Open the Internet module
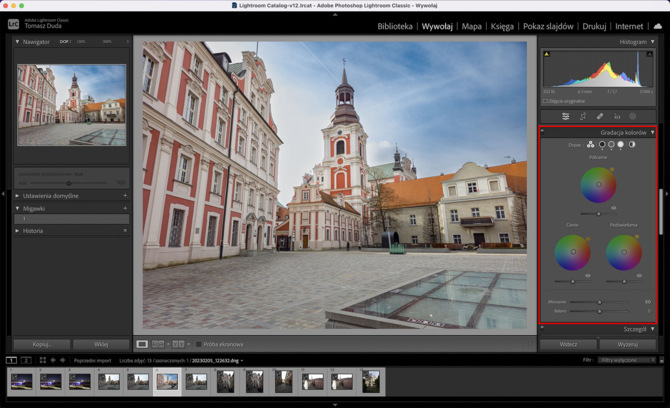 click(x=629, y=26)
